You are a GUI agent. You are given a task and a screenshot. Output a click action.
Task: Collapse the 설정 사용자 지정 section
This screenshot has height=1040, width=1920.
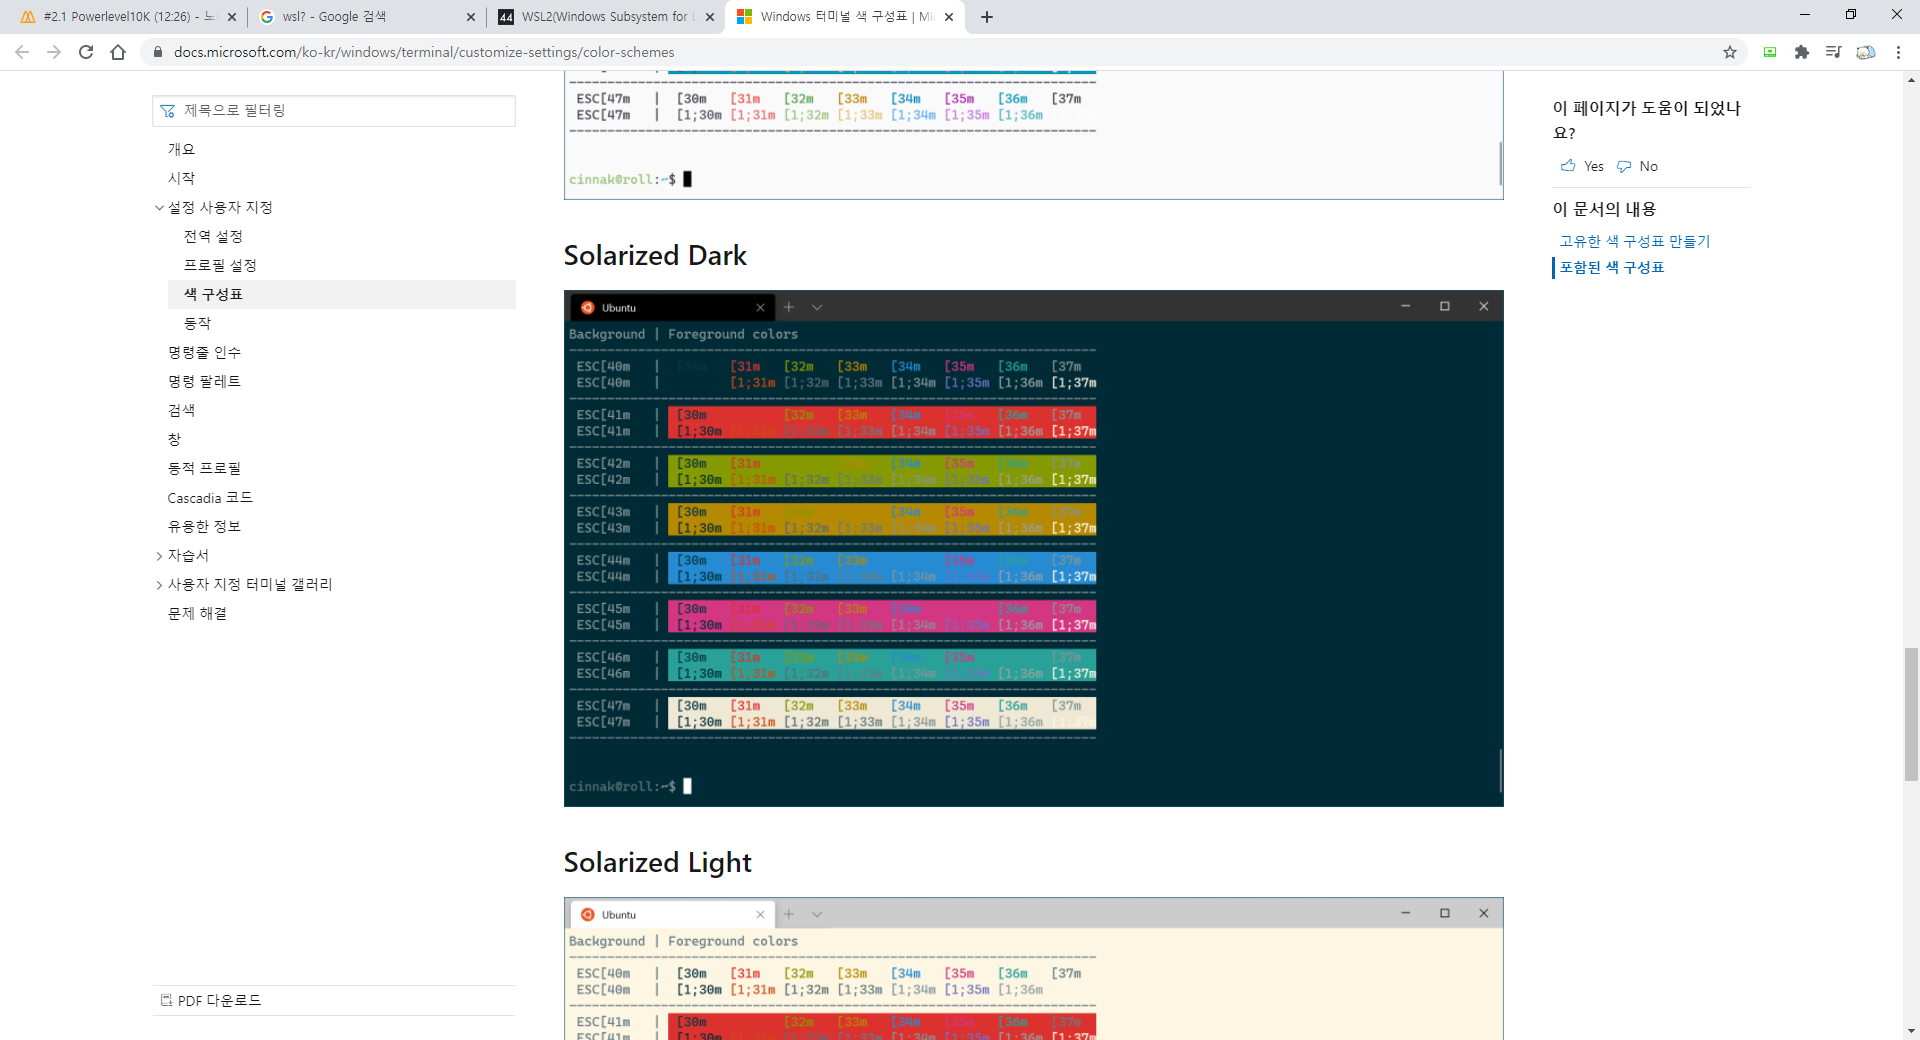coord(158,208)
